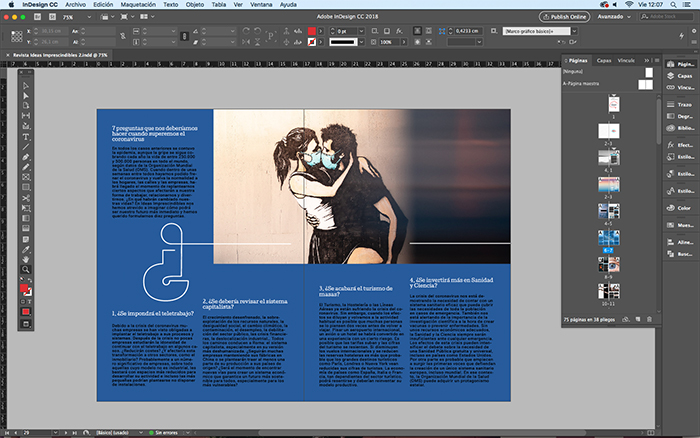Select the Direct Selection tool
Viewport: 700px width, 438px height.
[x=26, y=96]
